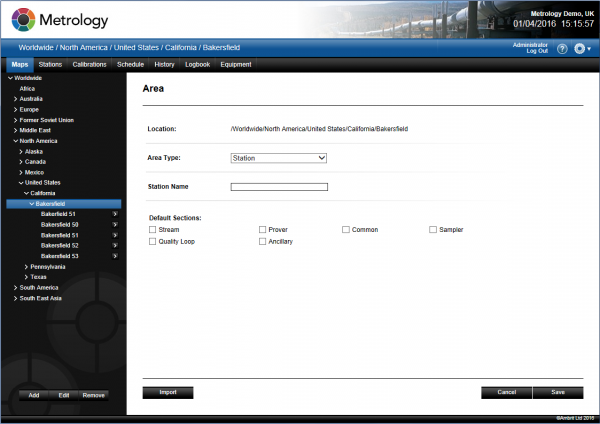Click the Administrator user label

530,45
